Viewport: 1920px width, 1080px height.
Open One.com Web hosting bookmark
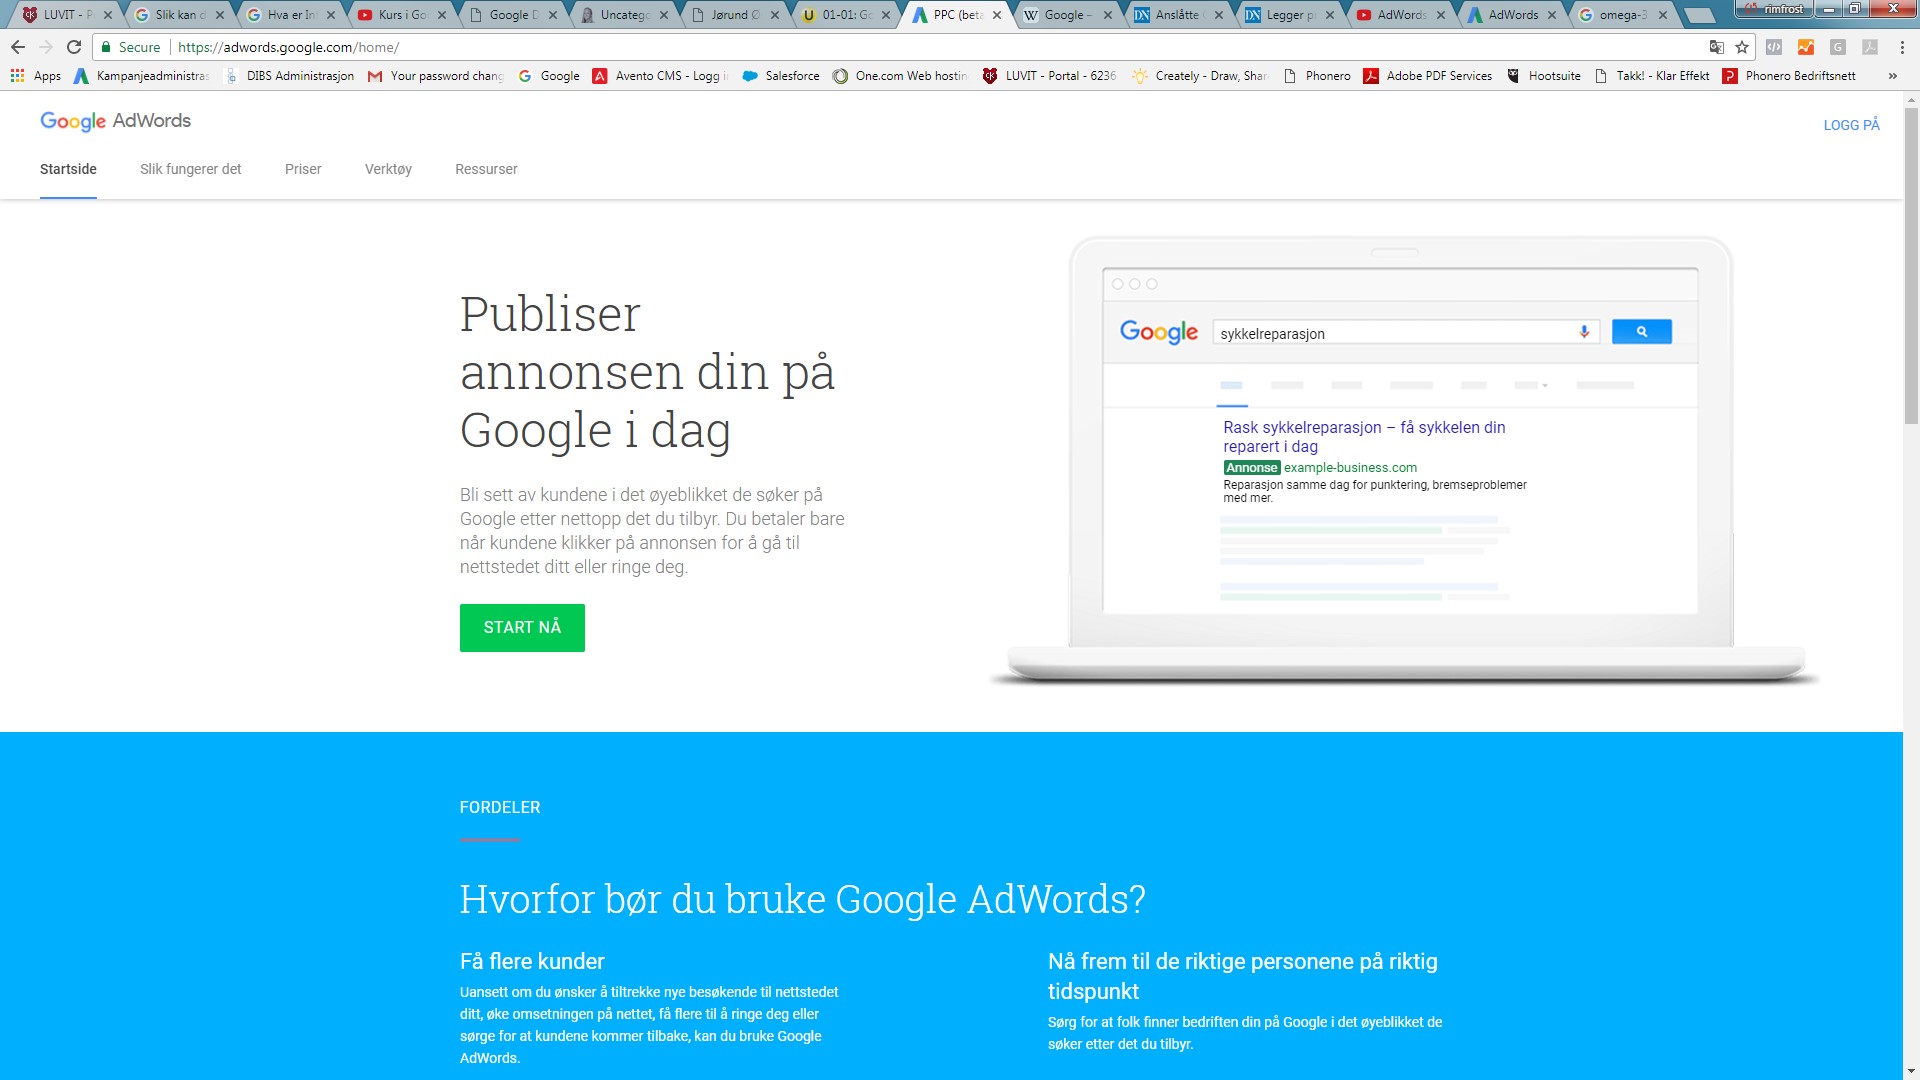click(900, 76)
